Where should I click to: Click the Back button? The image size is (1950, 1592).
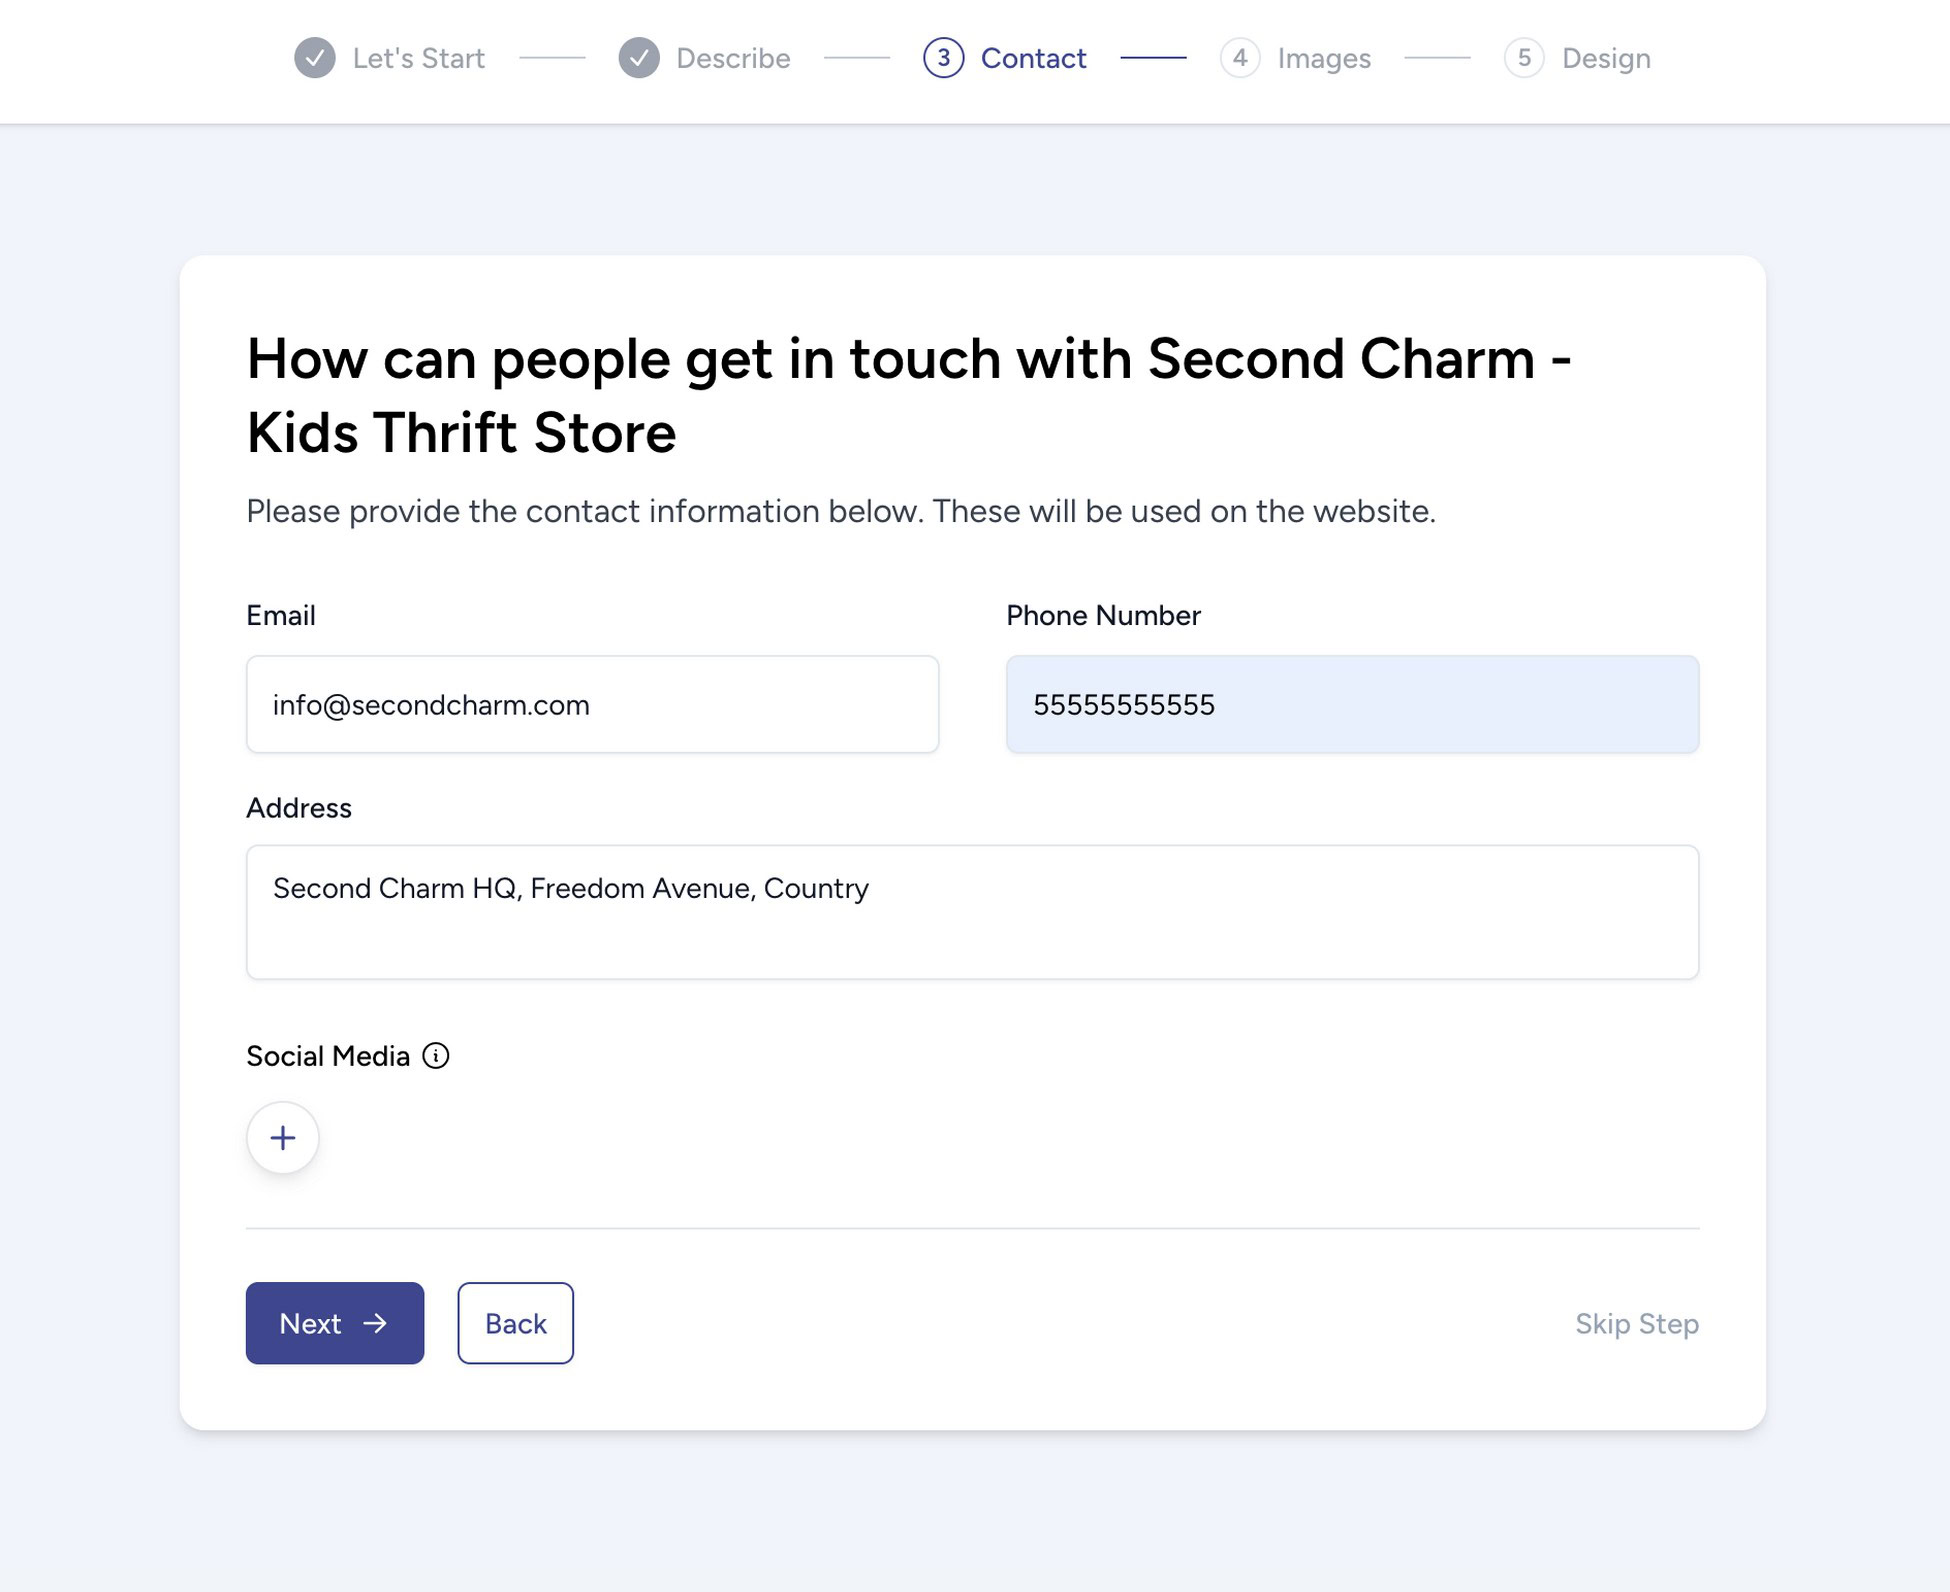coord(515,1323)
